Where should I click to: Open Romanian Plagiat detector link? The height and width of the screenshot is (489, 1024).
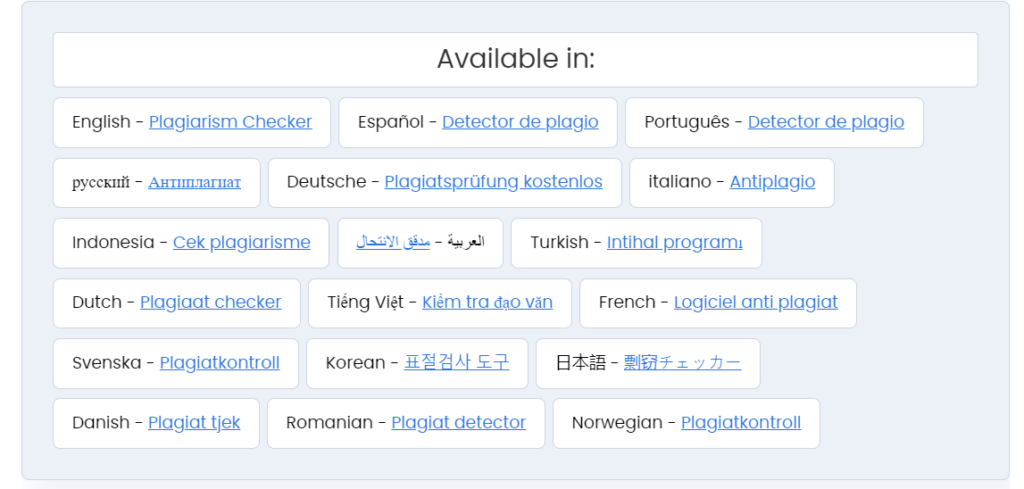(x=458, y=422)
